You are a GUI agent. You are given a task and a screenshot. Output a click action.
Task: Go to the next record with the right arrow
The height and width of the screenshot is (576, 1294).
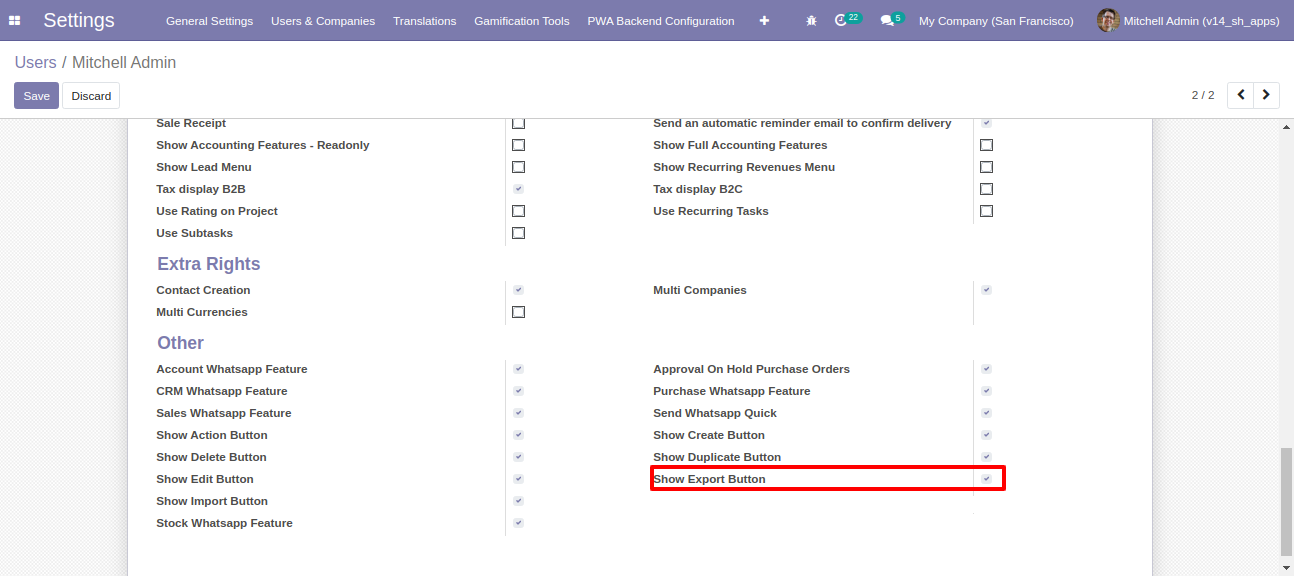click(1267, 95)
